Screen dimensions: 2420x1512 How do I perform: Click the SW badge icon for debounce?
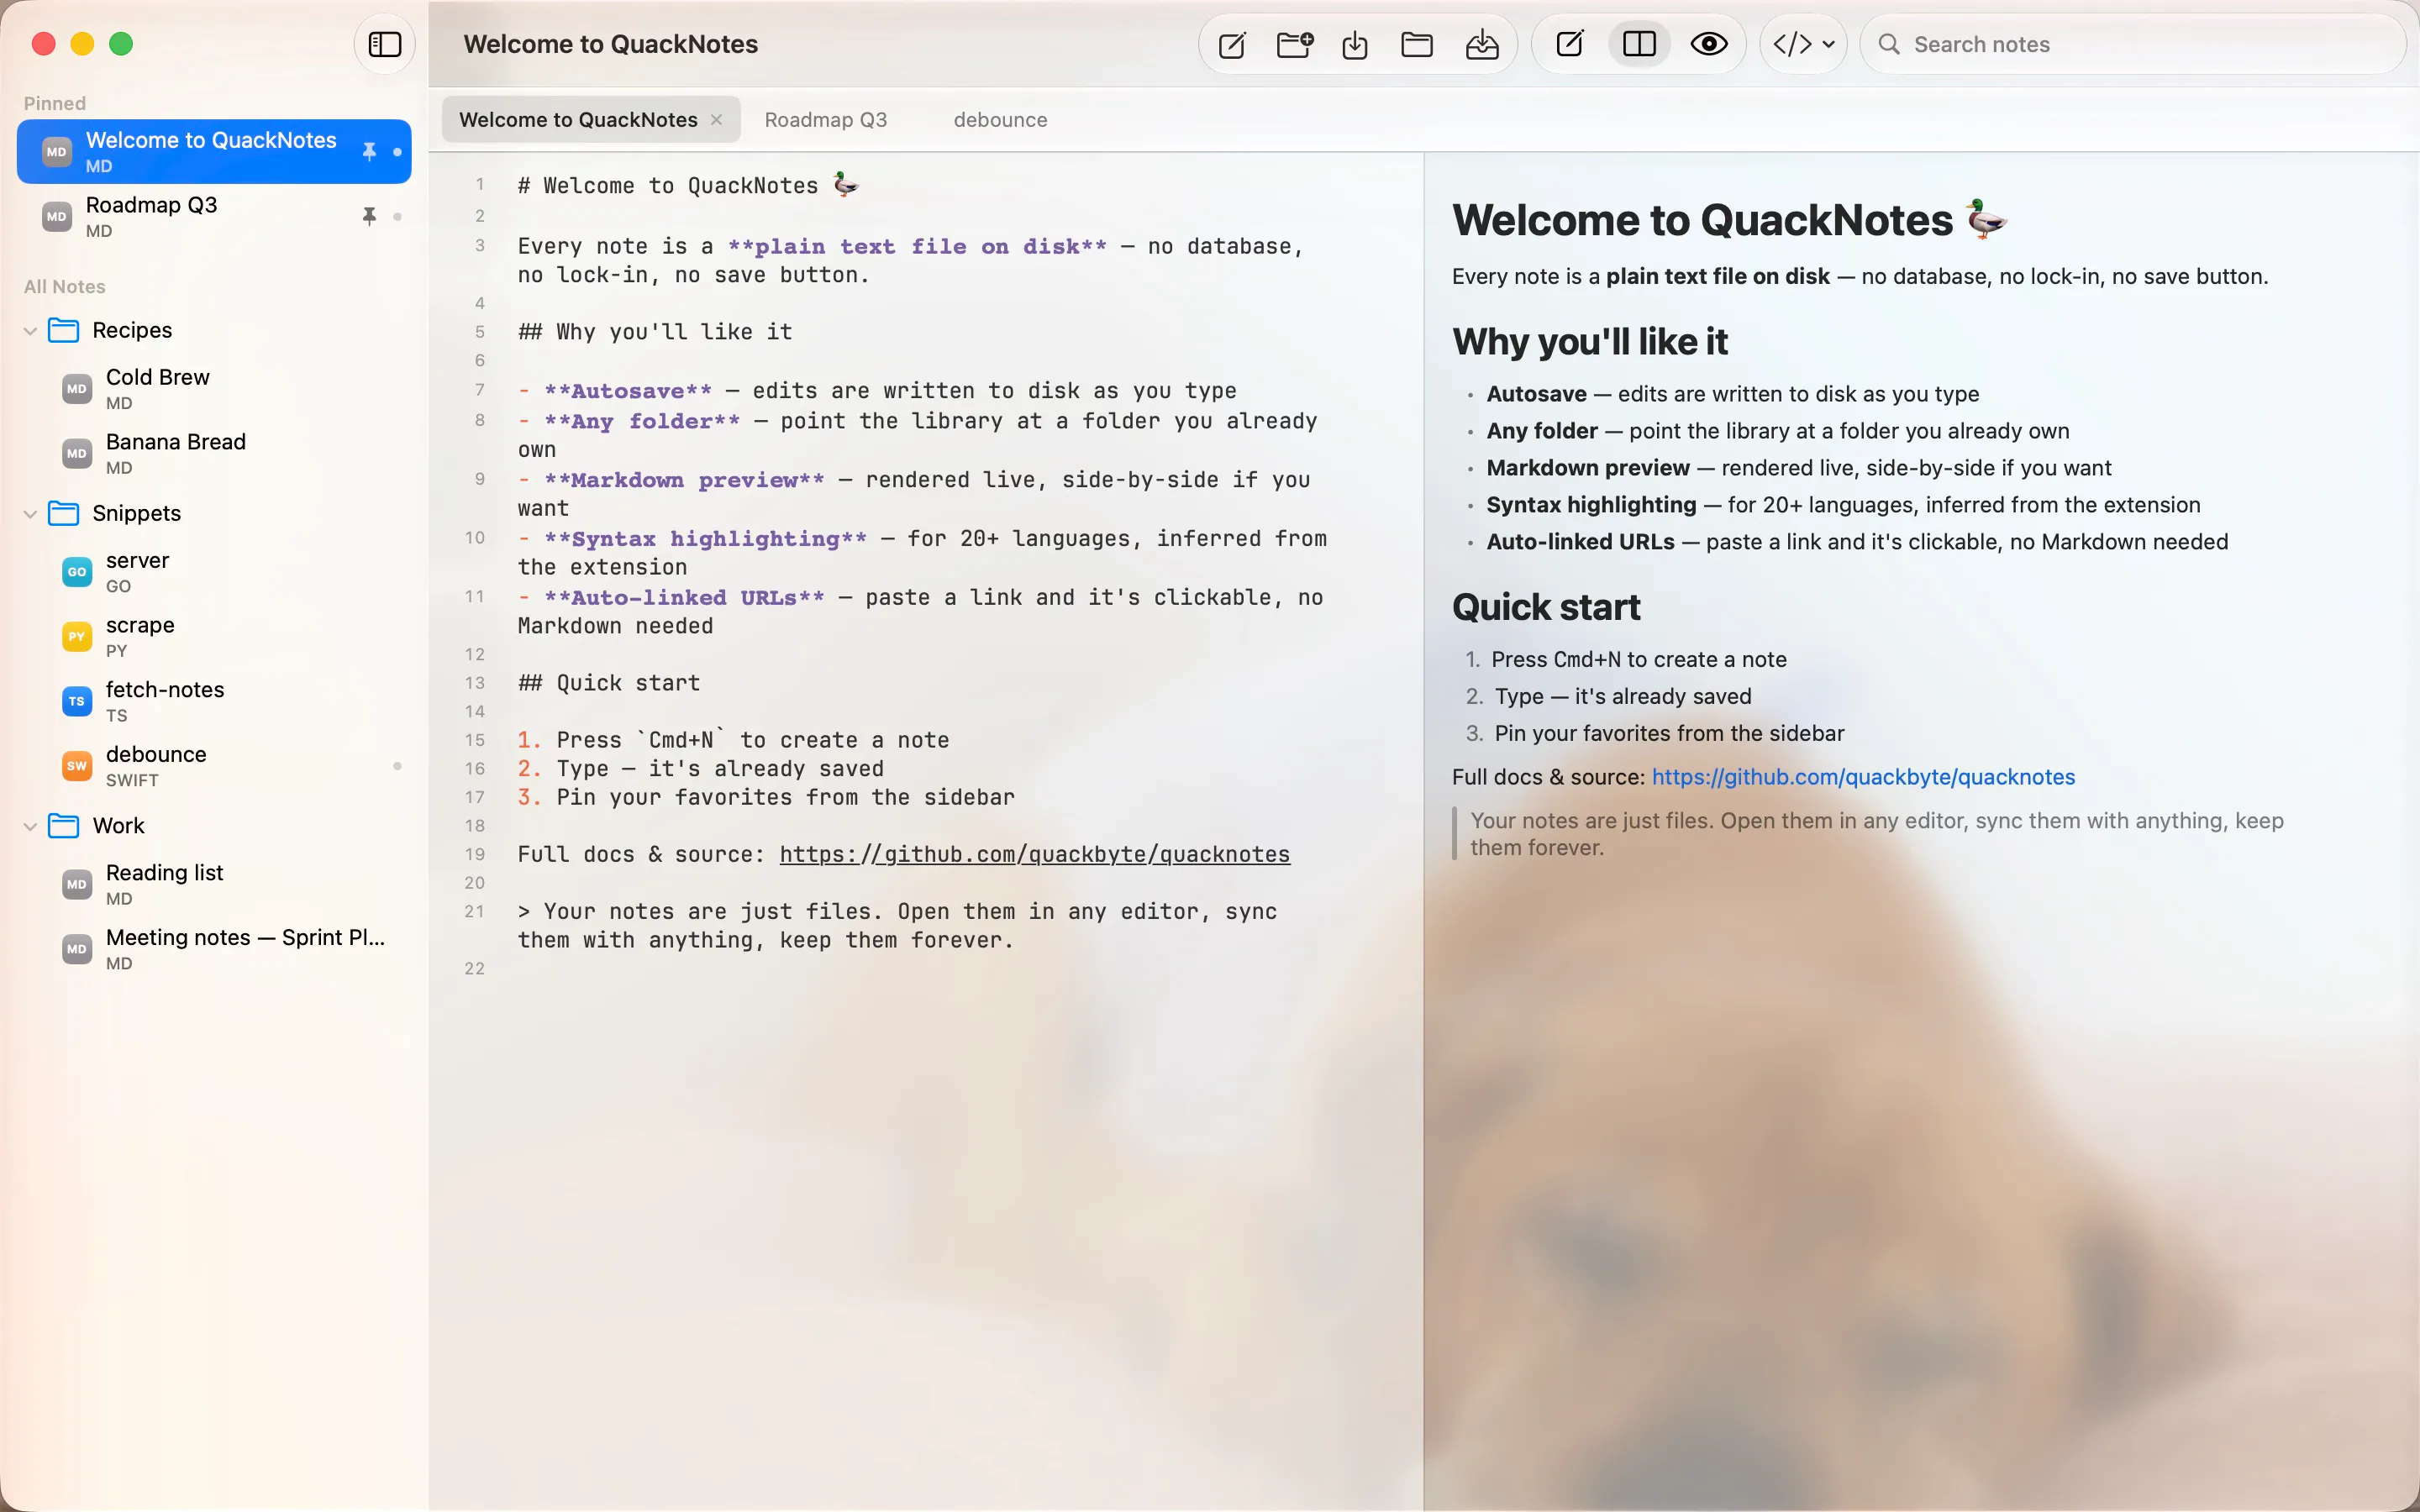point(77,766)
